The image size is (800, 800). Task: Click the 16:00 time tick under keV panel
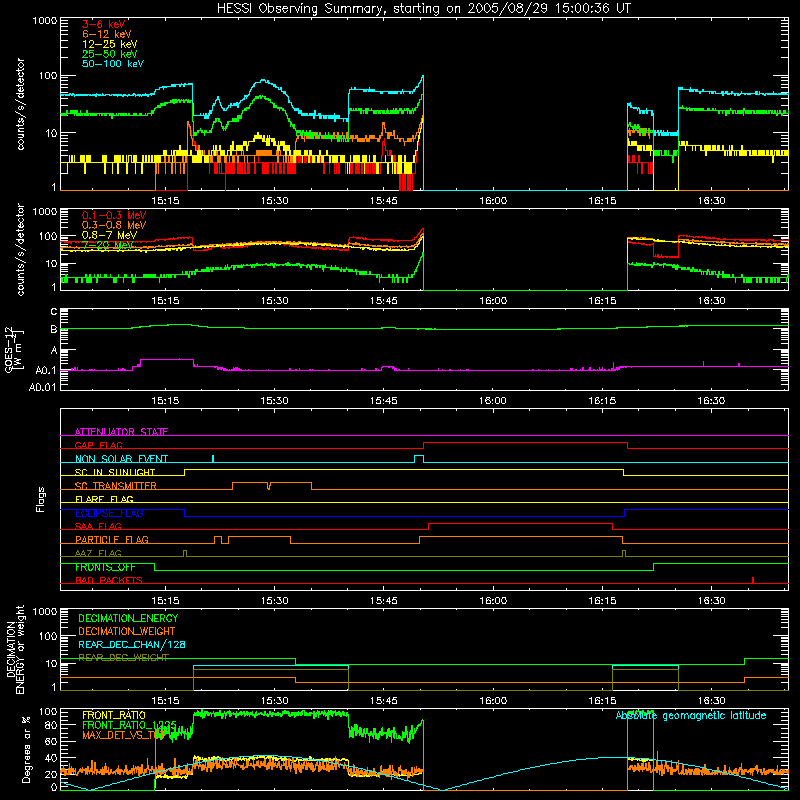(493, 201)
